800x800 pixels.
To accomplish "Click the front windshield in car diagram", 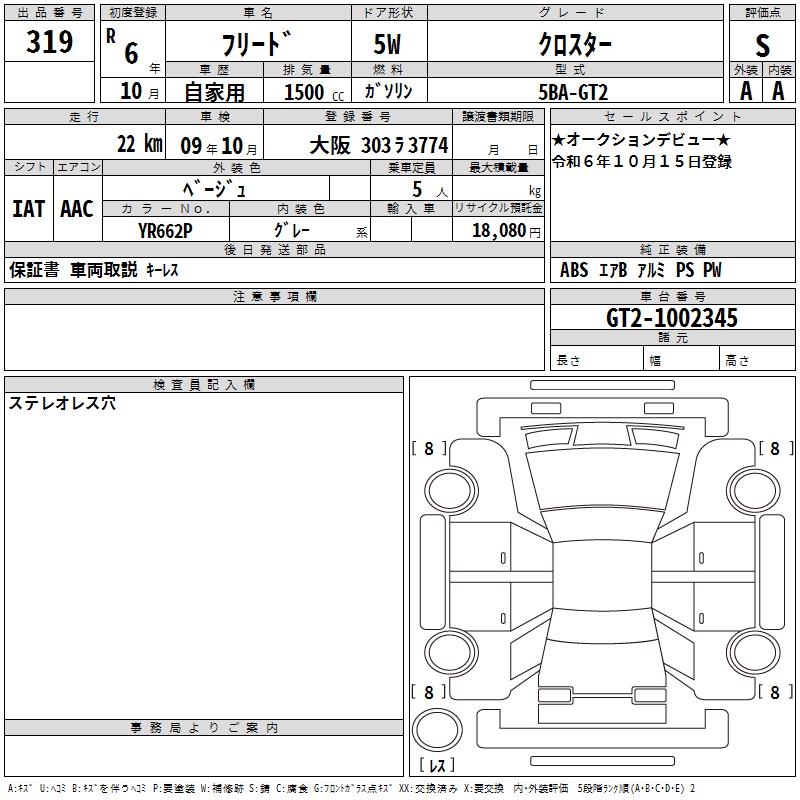I will point(602,480).
